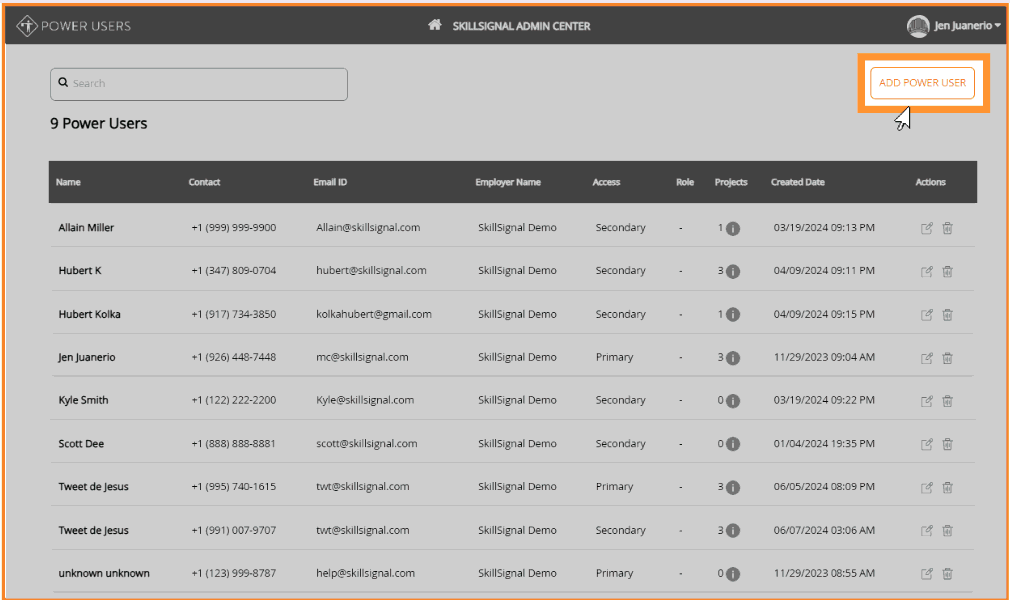Click the name Scott Dee
Viewport: 1010px width, 600px height.
coord(81,443)
